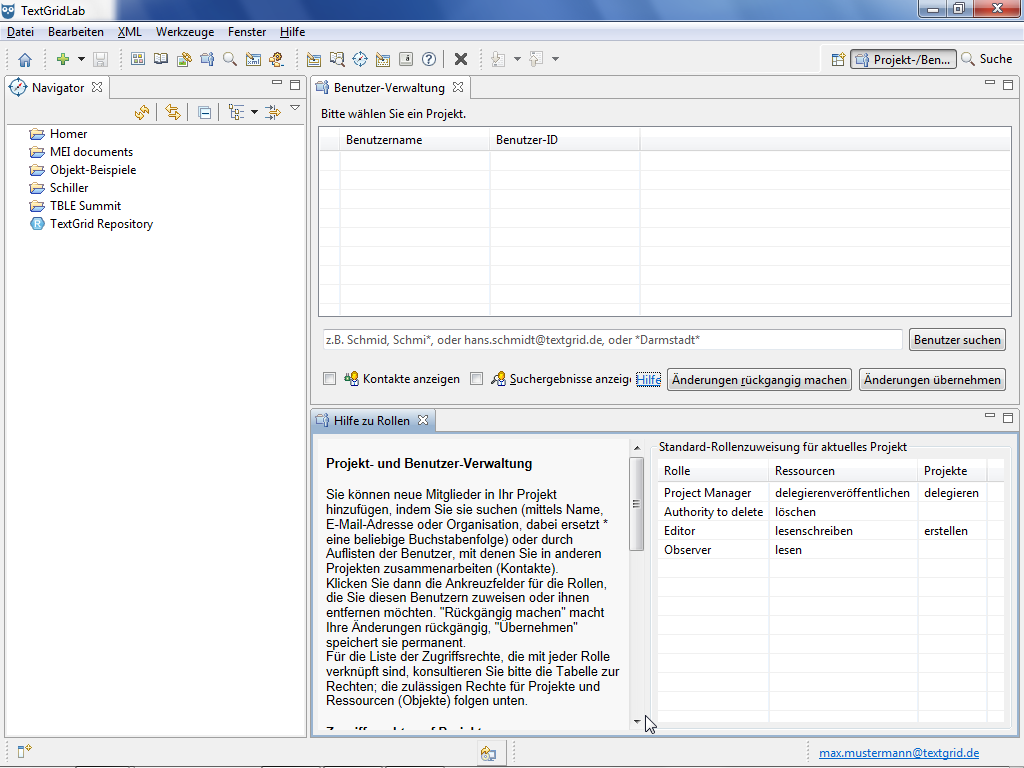Enable the Kontakte anzeigen checkbox
This screenshot has height=768, width=1024.
pos(329,379)
